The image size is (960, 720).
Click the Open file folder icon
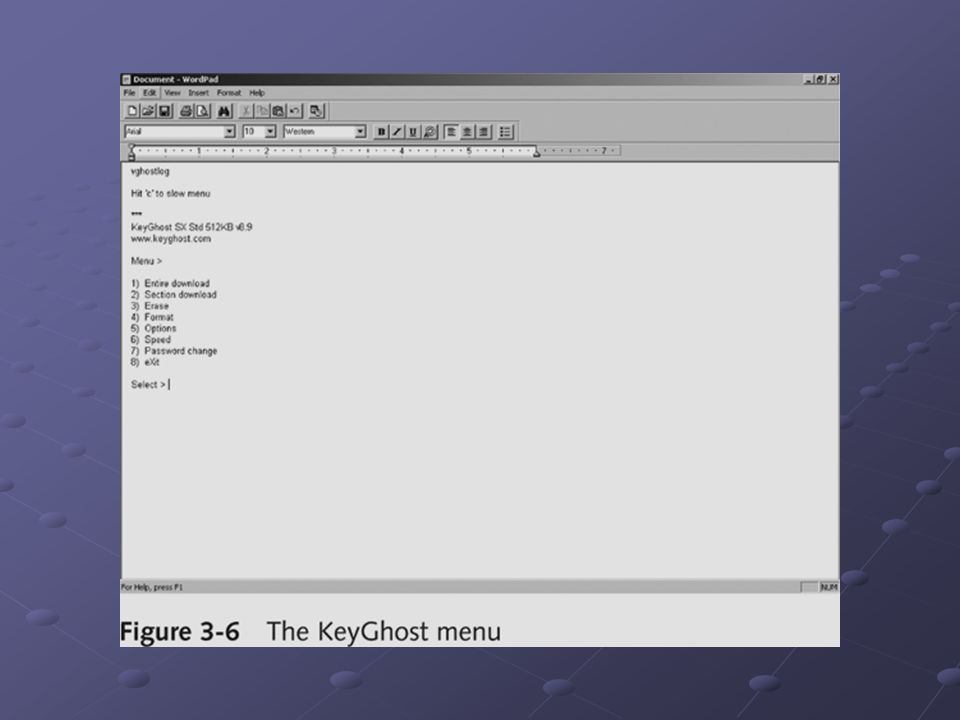point(148,111)
